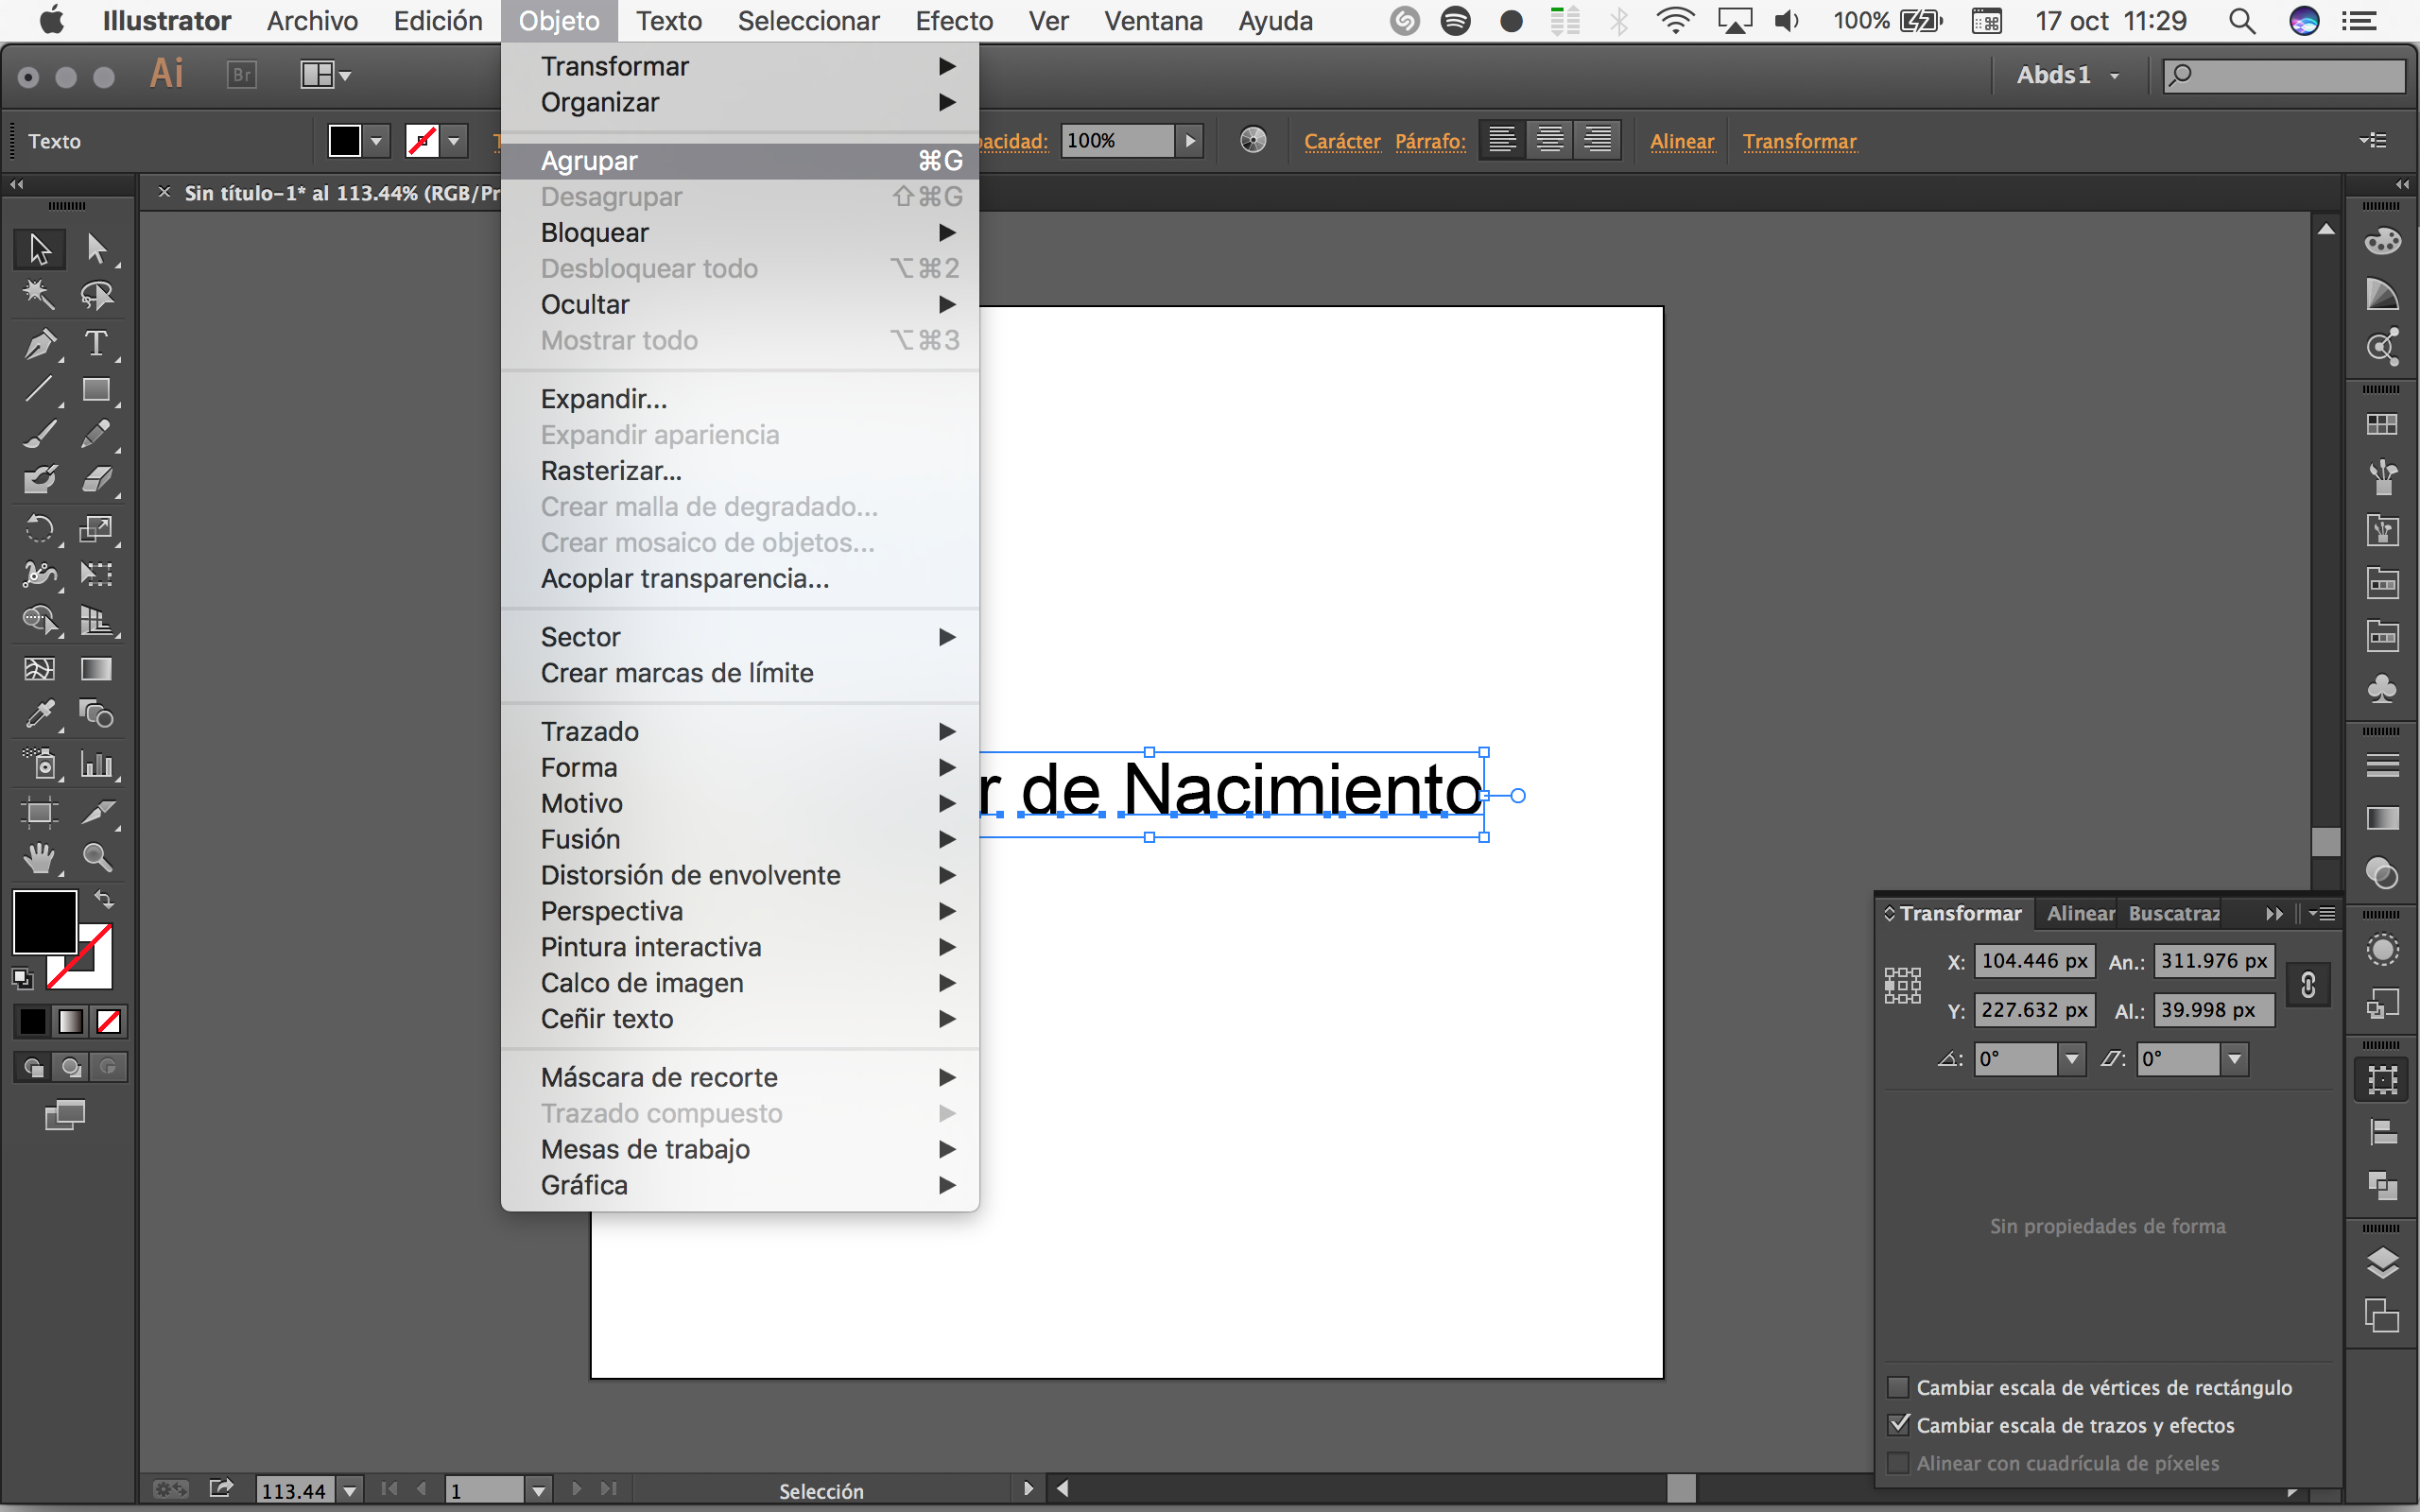
Task: Set fill mode to Gradient
Action: pyautogui.click(x=70, y=1021)
